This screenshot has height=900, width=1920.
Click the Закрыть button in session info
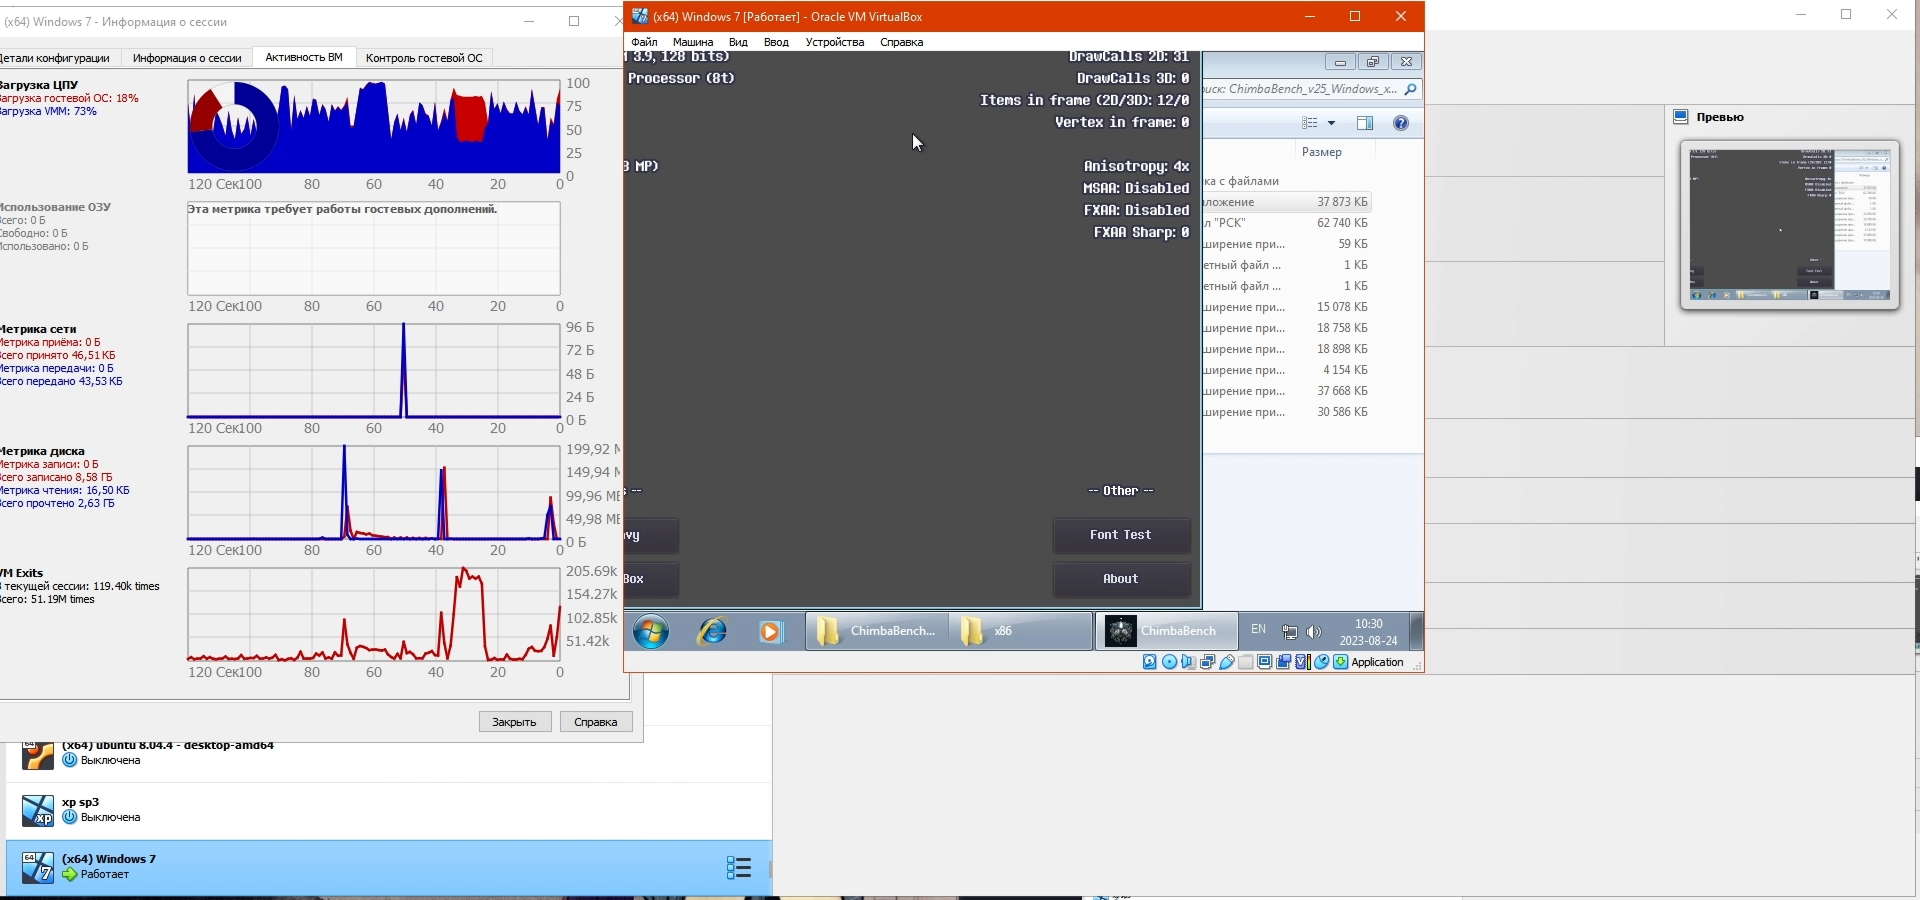click(x=515, y=722)
